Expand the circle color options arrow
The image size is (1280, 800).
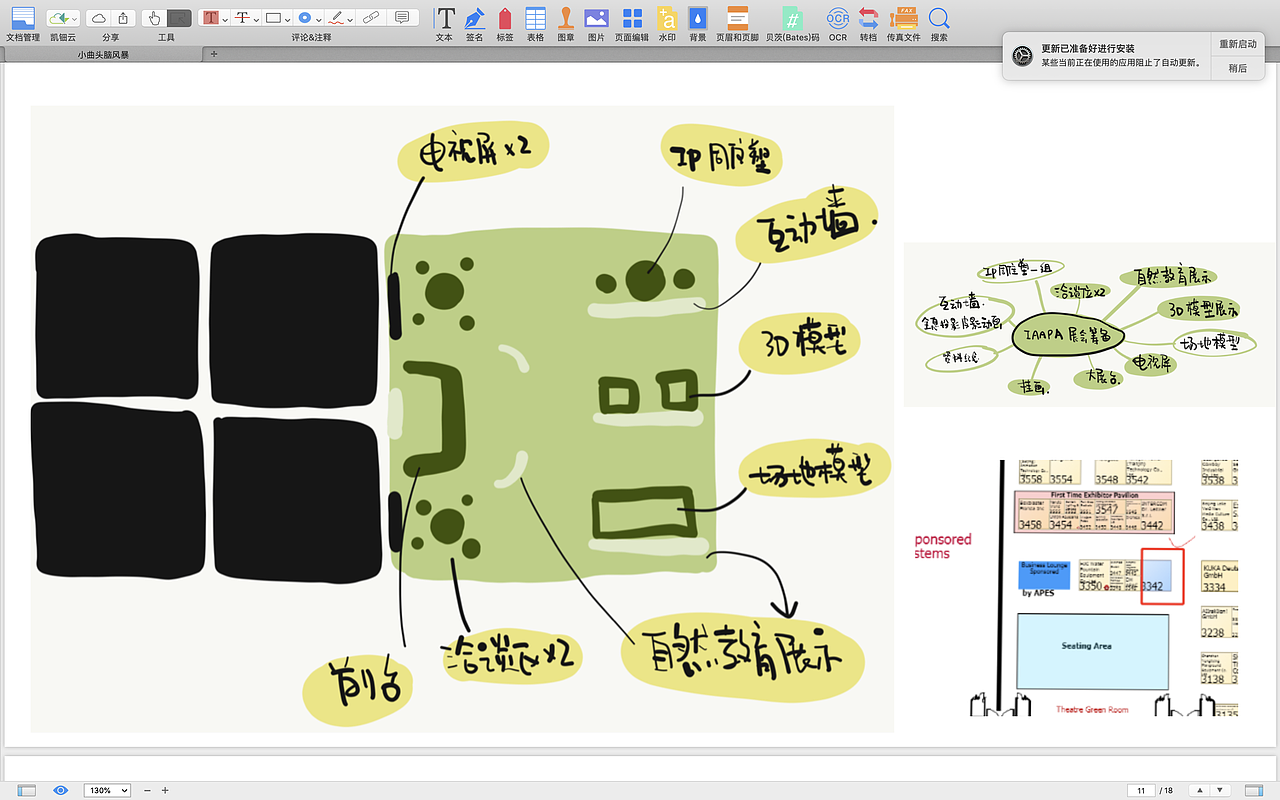tap(319, 19)
